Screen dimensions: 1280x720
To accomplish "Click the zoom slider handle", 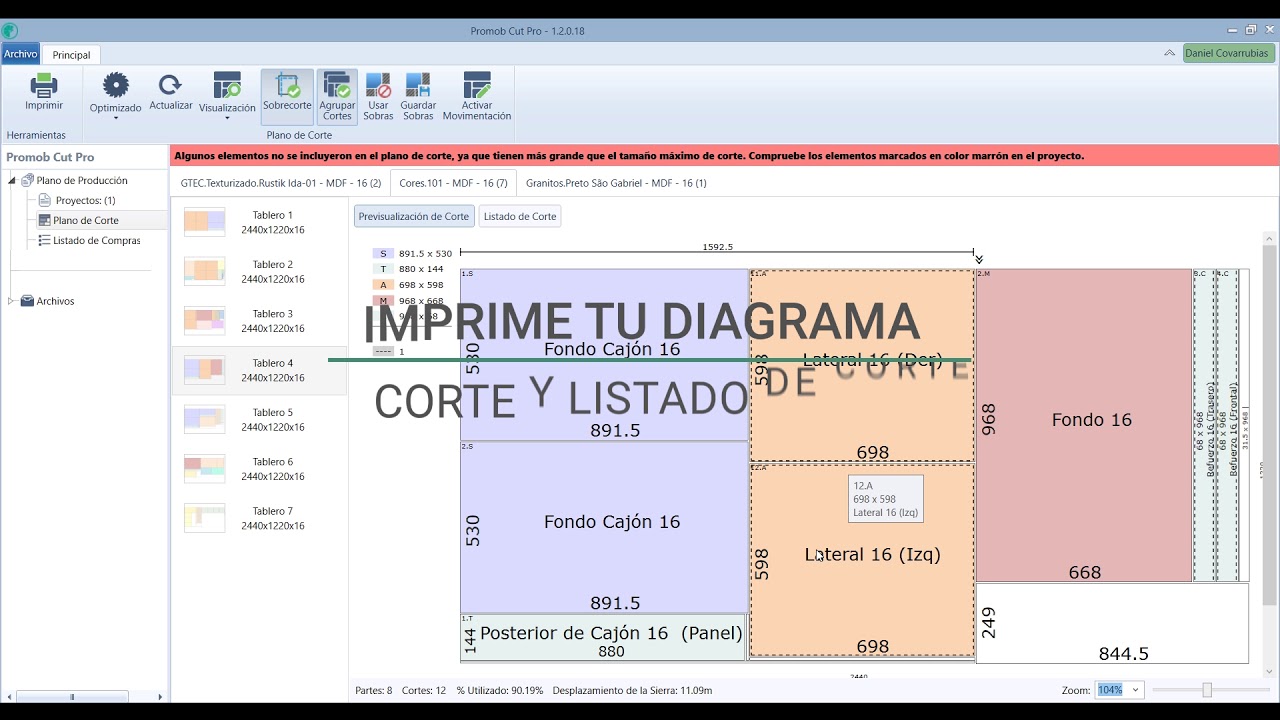I will click(x=1207, y=690).
